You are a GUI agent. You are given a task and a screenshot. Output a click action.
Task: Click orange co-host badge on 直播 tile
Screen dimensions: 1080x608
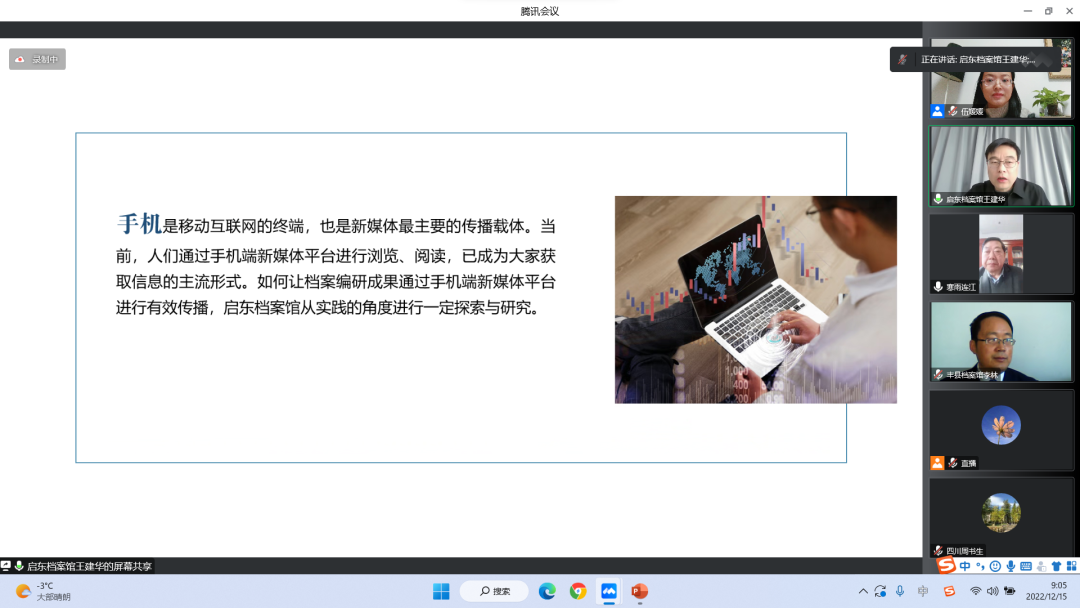(937, 463)
